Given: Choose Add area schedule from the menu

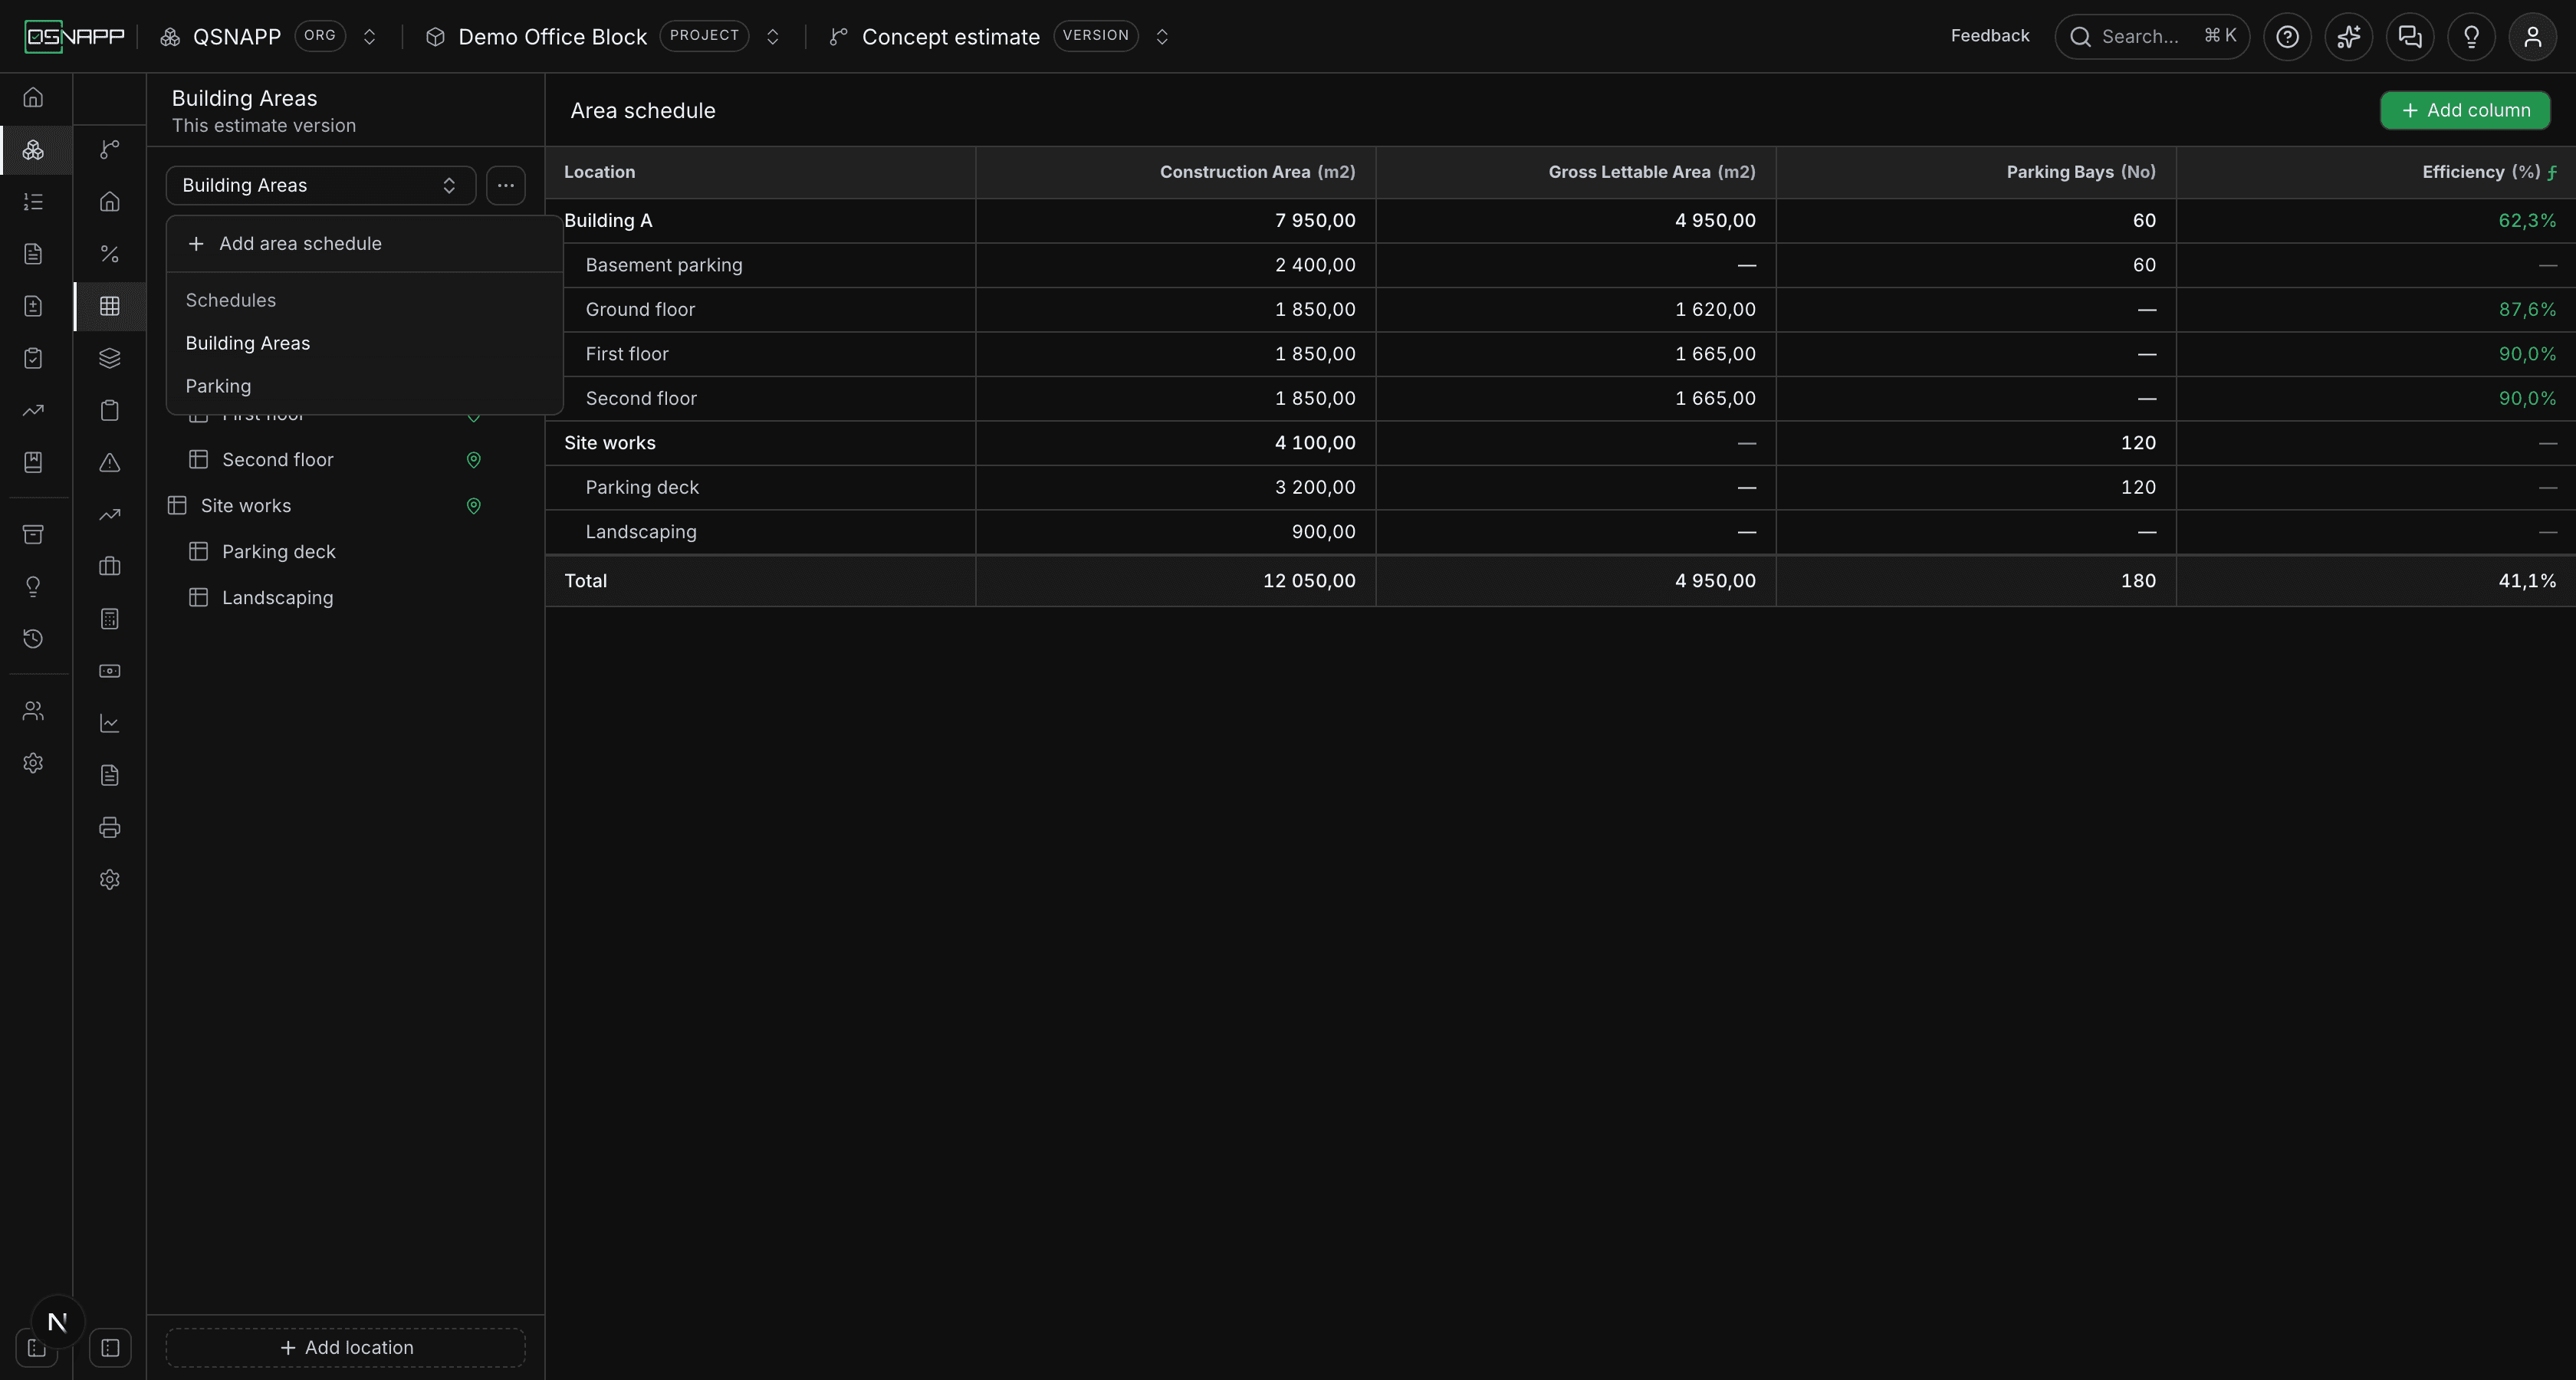Looking at the screenshot, I should (364, 244).
